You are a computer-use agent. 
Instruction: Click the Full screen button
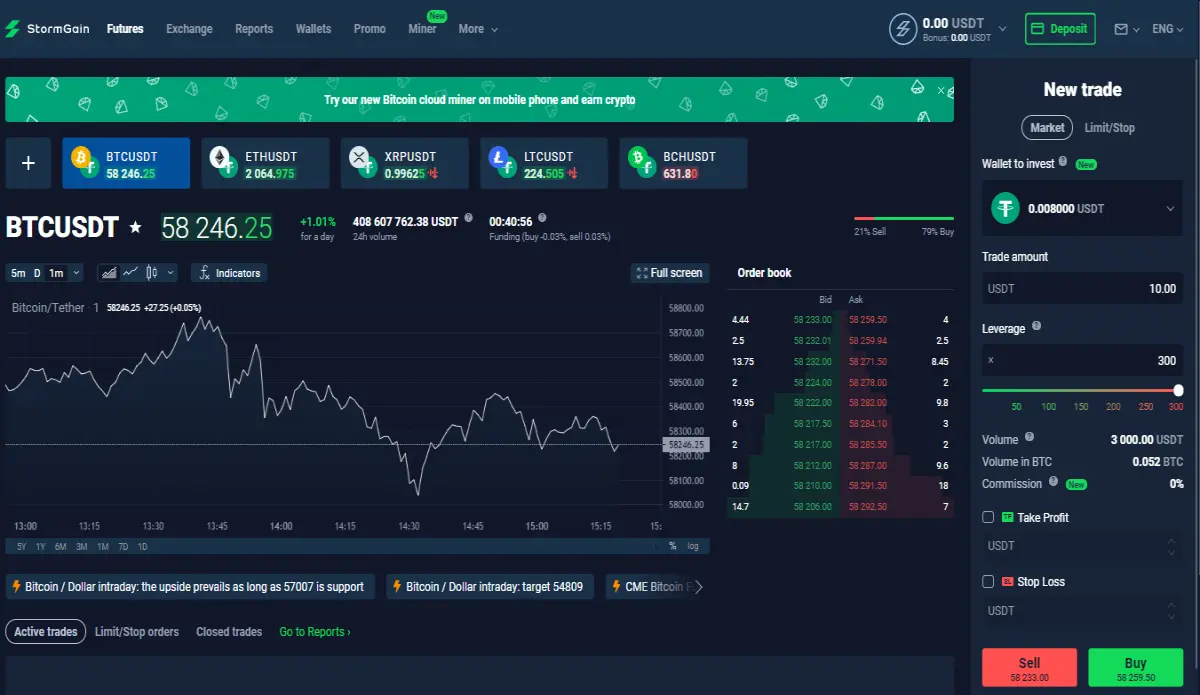669,273
